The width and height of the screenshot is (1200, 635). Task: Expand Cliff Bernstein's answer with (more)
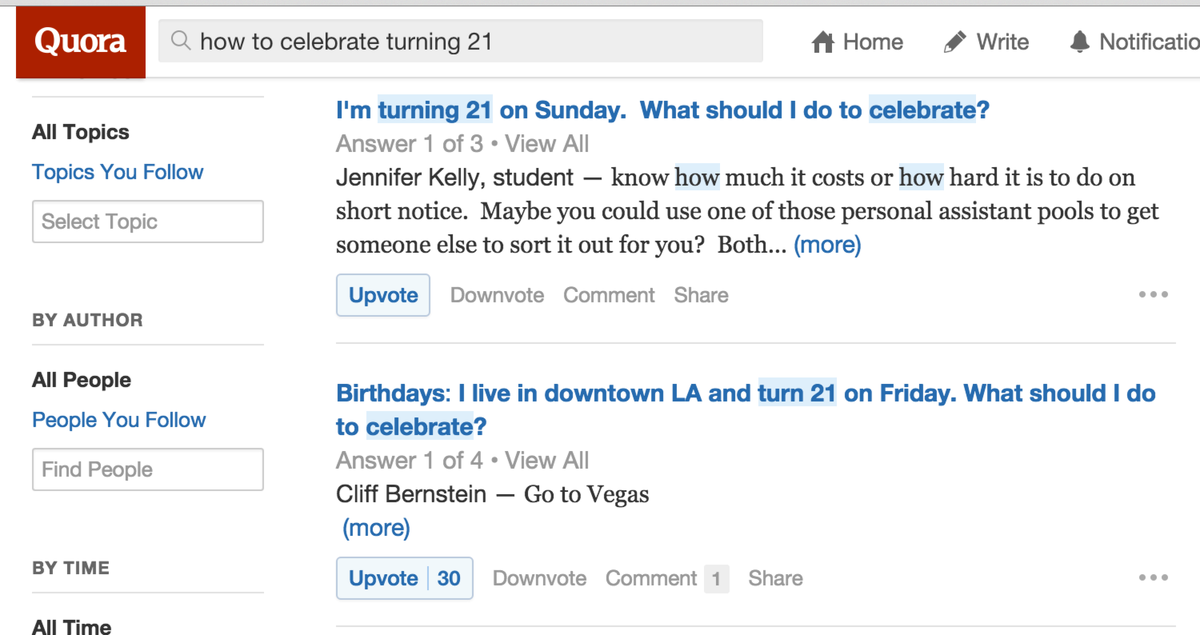376,528
